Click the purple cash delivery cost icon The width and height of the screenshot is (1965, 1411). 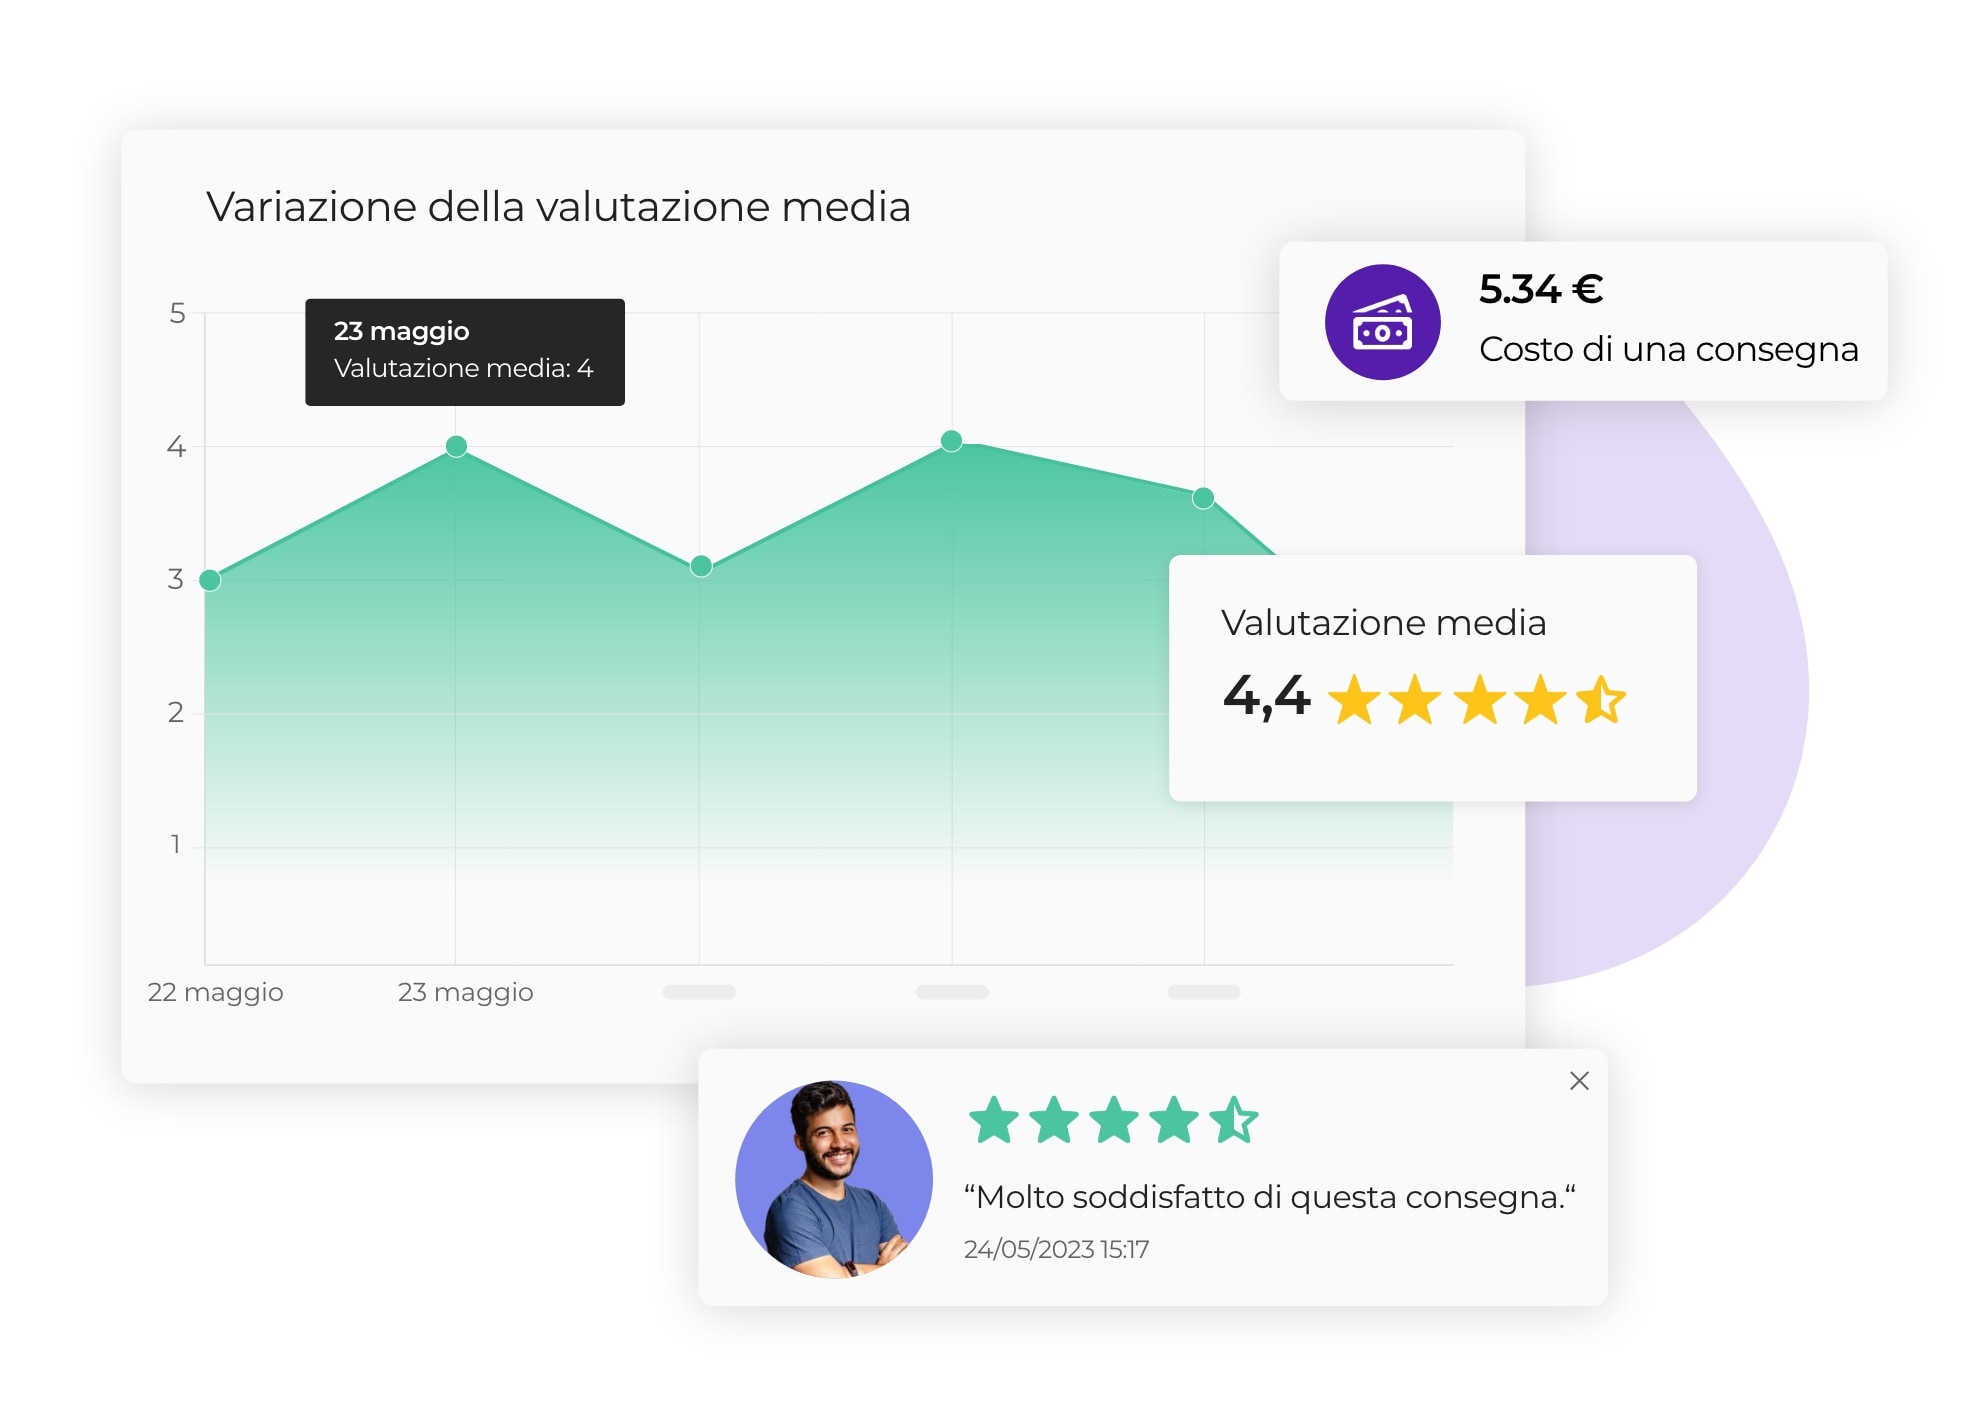click(1382, 322)
